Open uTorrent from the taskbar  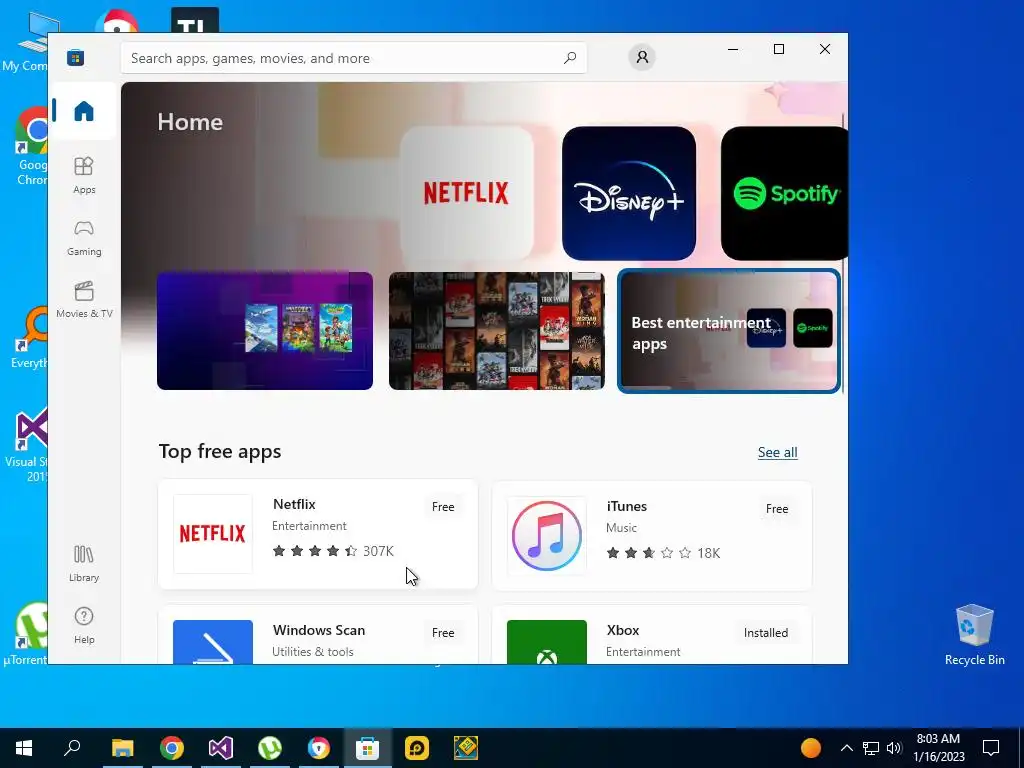click(x=270, y=748)
